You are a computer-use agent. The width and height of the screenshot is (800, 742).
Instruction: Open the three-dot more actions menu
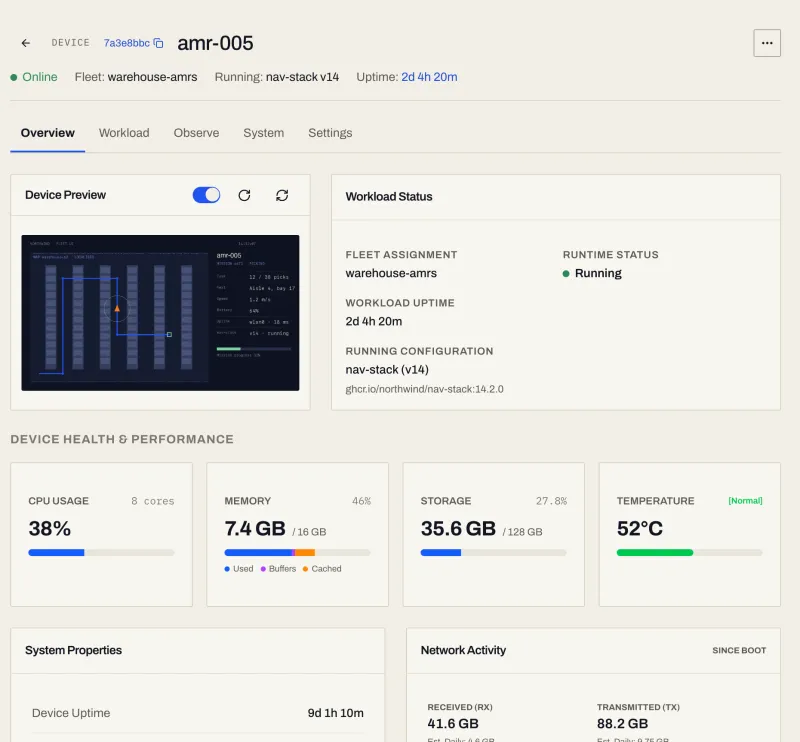point(767,43)
